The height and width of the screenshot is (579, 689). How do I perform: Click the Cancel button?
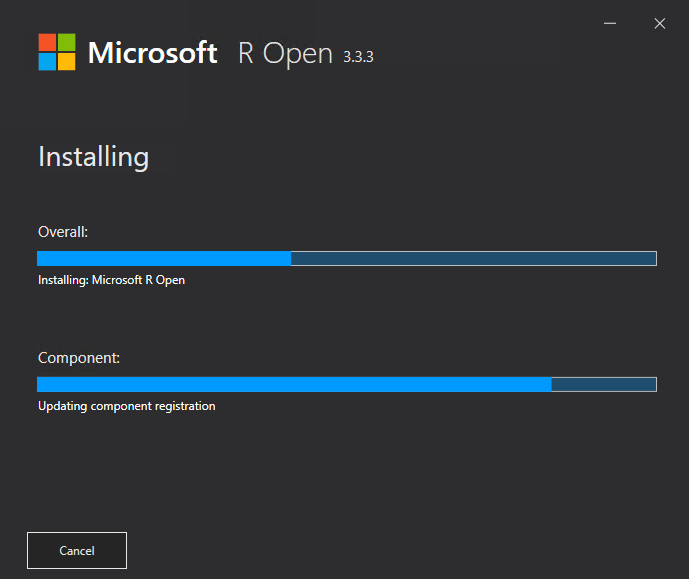point(77,550)
